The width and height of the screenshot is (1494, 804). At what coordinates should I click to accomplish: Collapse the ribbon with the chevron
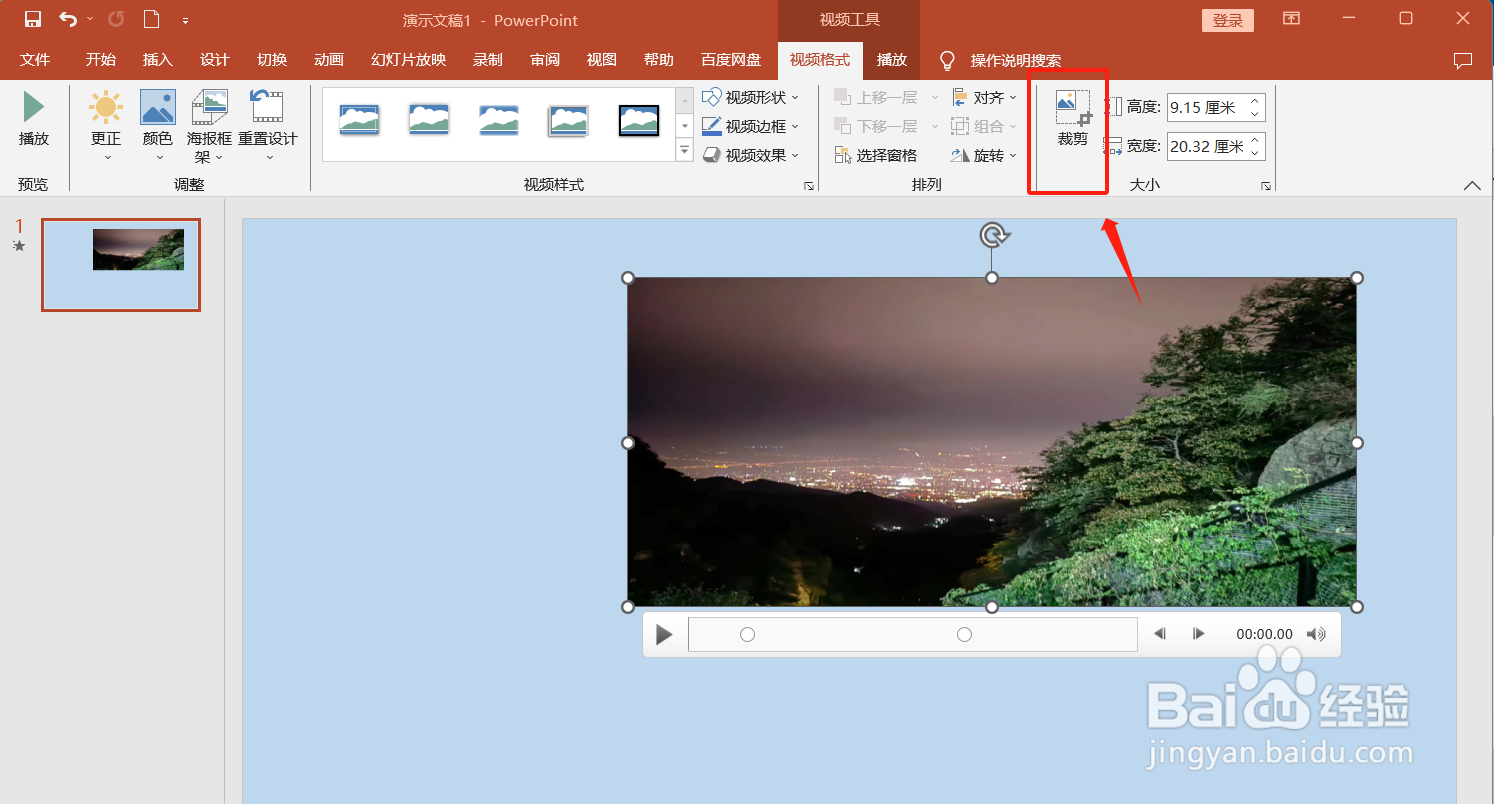tap(1471, 186)
